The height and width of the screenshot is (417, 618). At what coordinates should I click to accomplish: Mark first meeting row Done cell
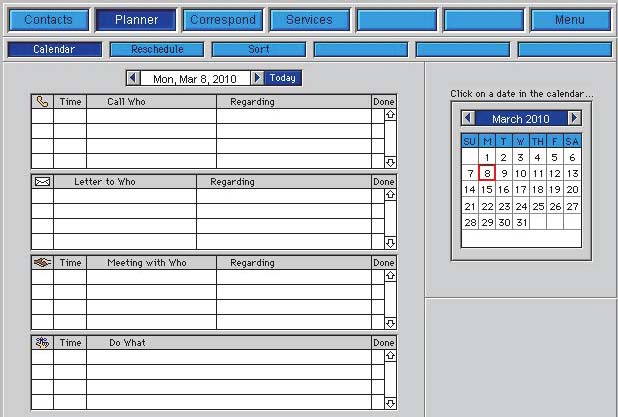tap(378, 277)
